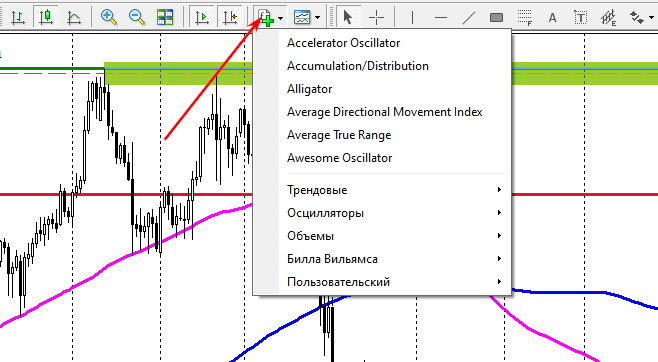
Task: Open the chart templates icon
Action: point(302,17)
